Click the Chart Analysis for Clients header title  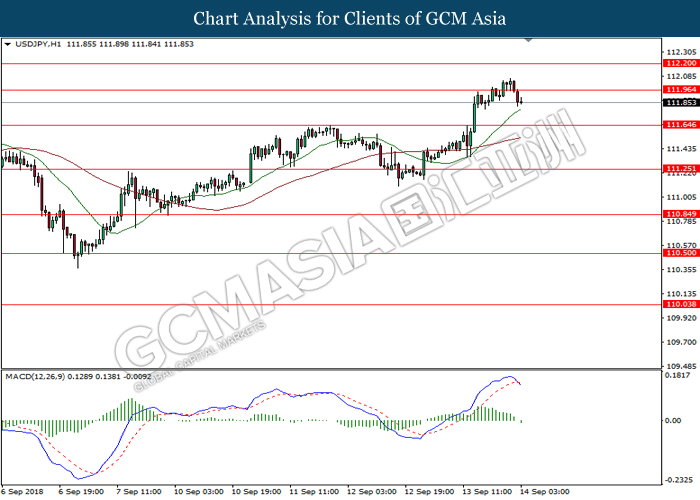(x=350, y=18)
